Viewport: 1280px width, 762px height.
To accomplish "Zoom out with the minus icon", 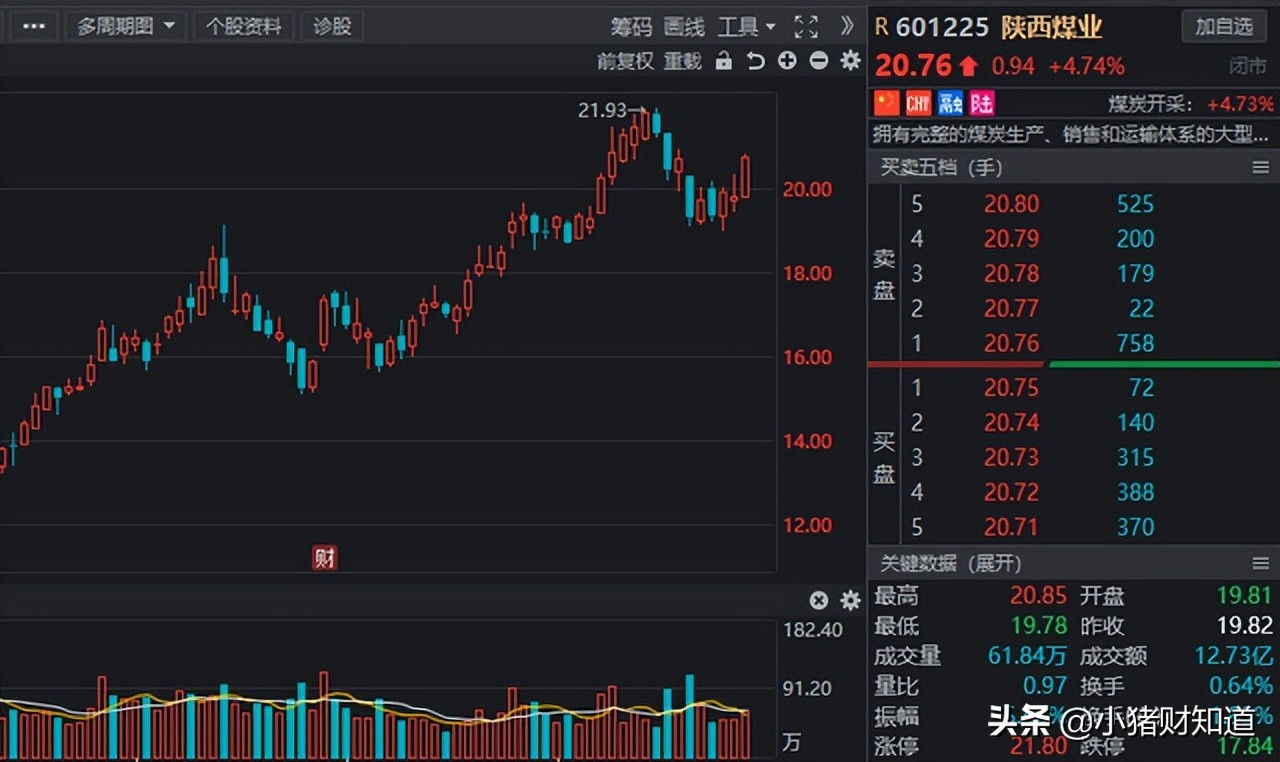I will [x=818, y=61].
